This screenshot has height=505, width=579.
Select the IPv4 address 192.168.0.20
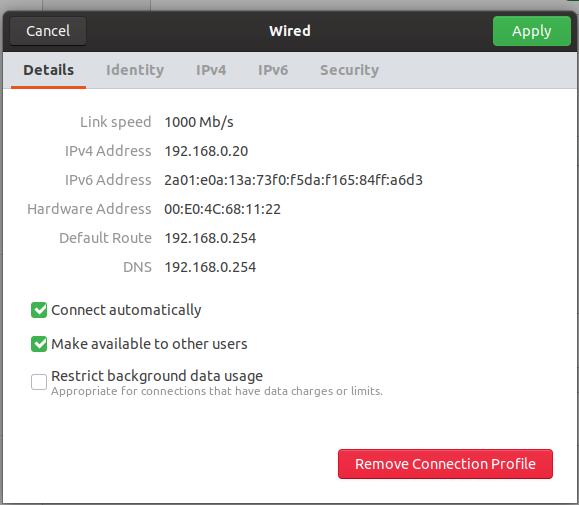pyautogui.click(x=206, y=151)
